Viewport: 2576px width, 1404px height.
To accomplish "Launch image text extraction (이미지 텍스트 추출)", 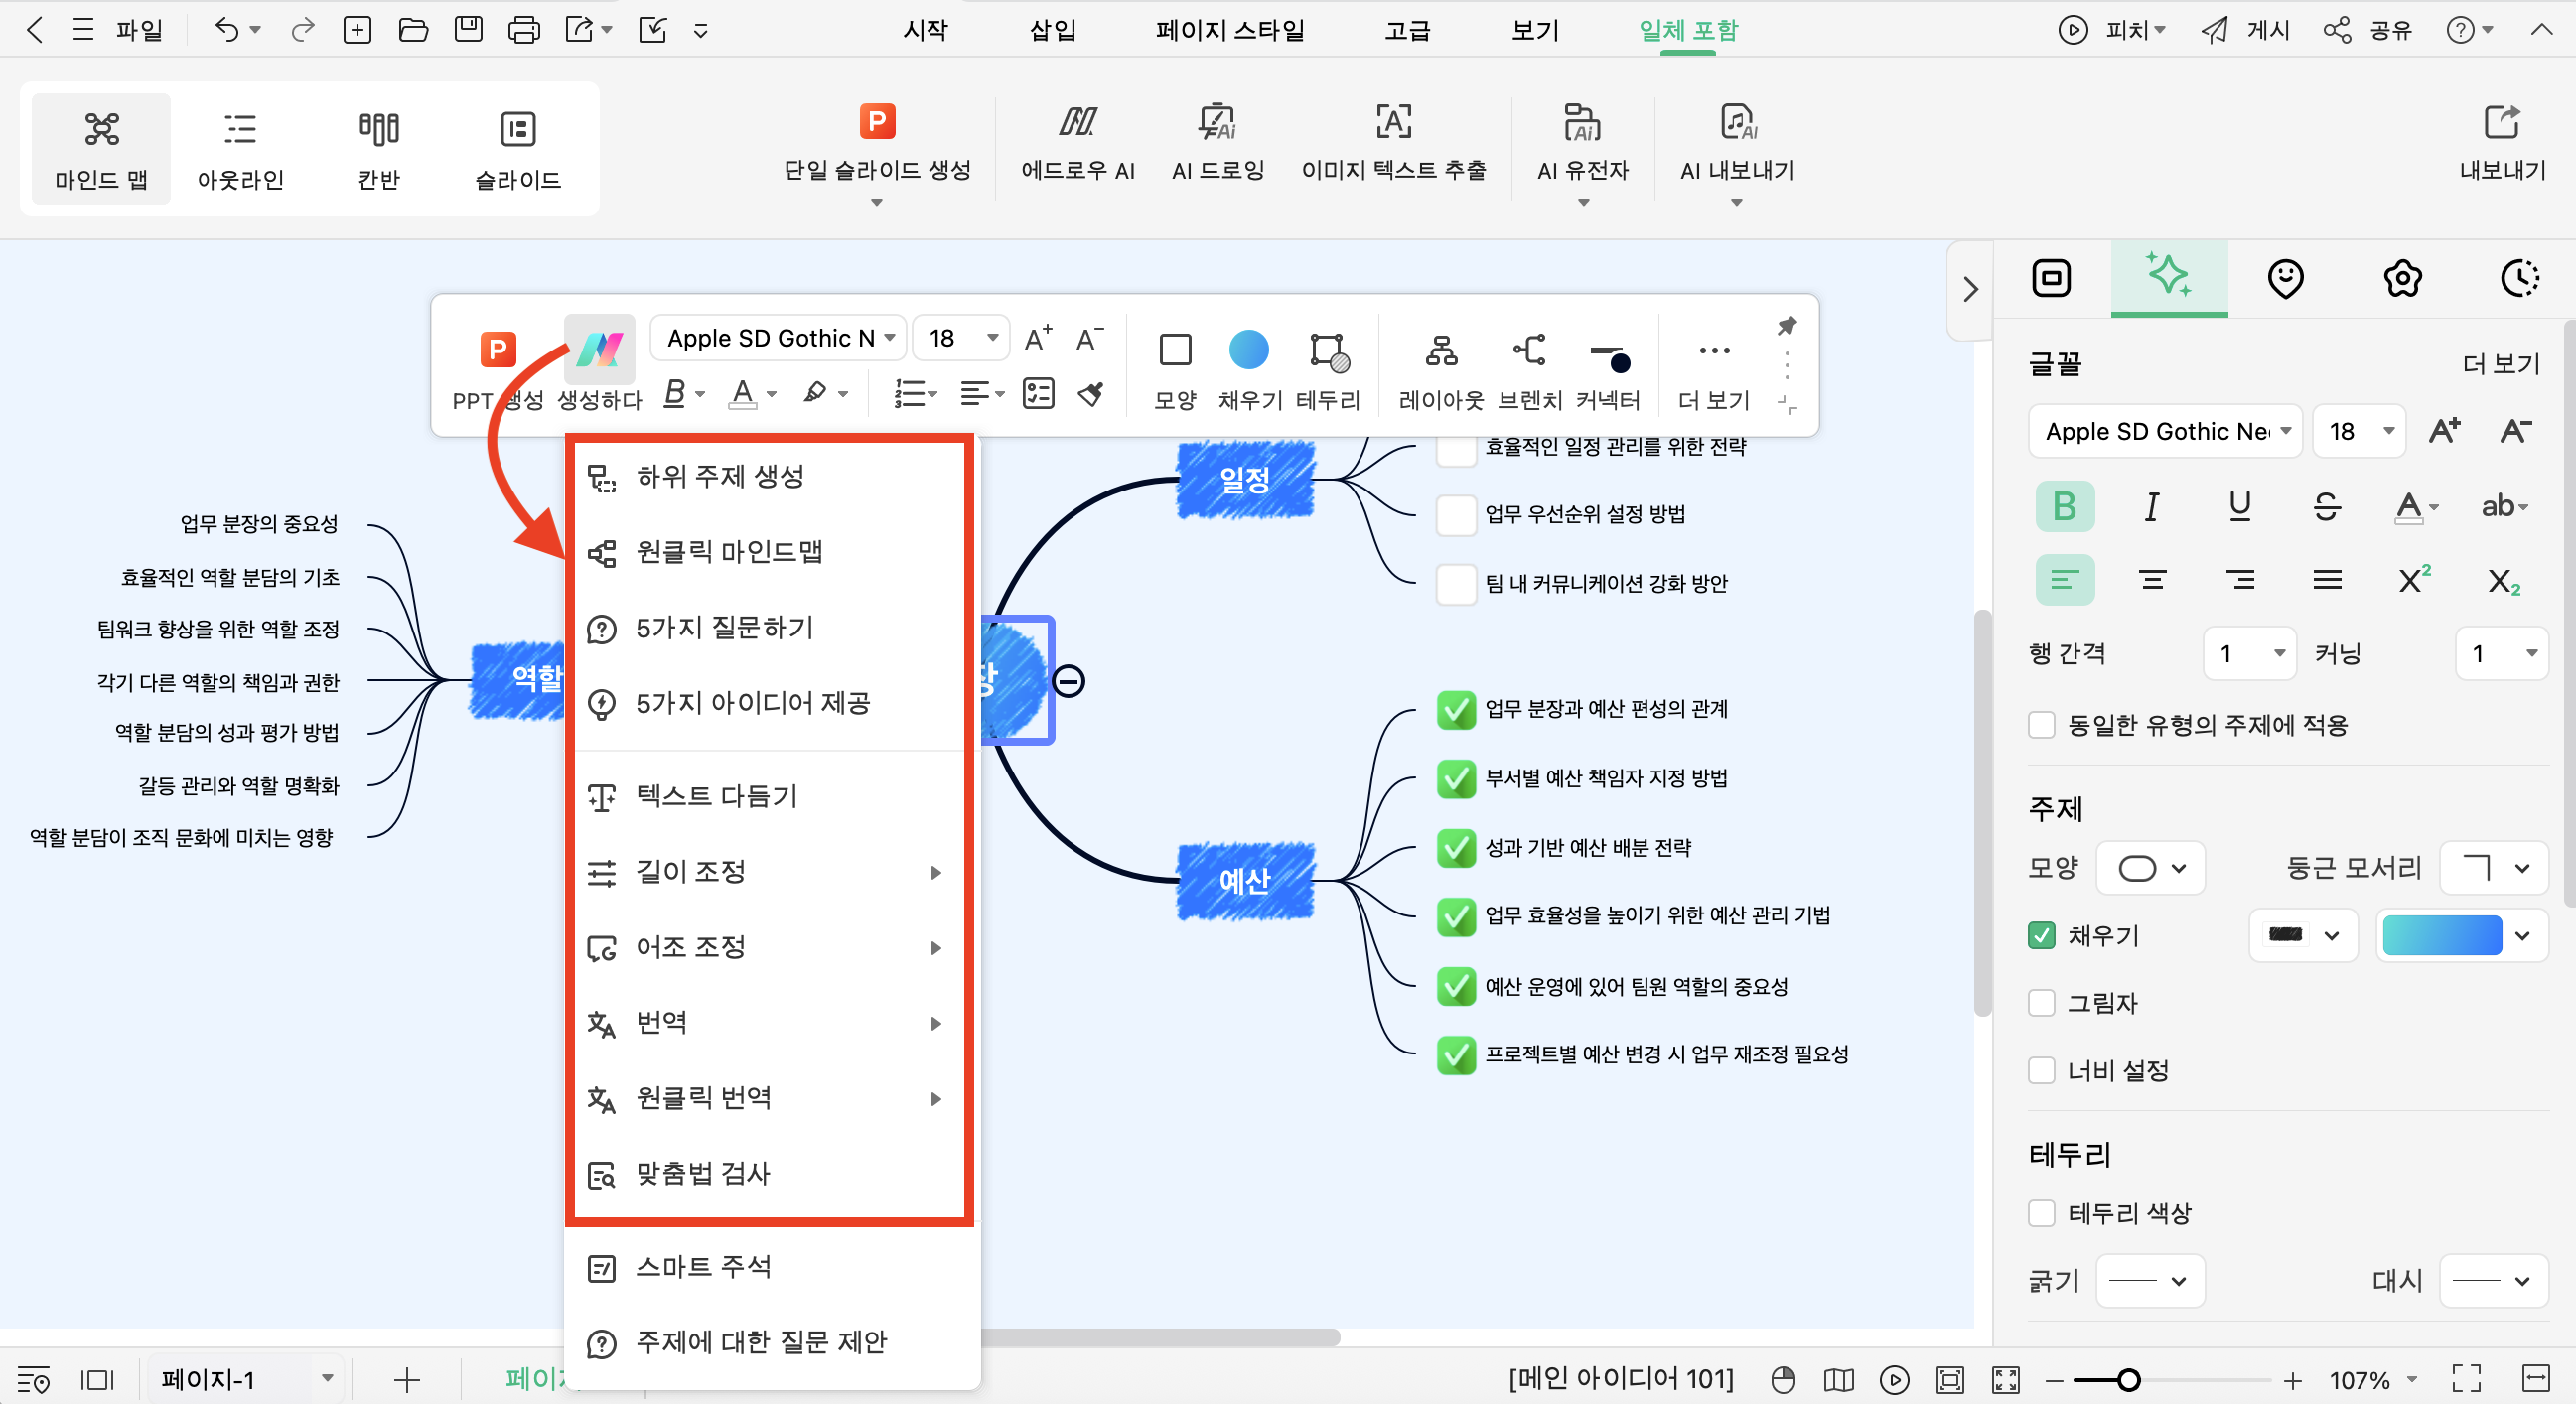I will (1393, 145).
